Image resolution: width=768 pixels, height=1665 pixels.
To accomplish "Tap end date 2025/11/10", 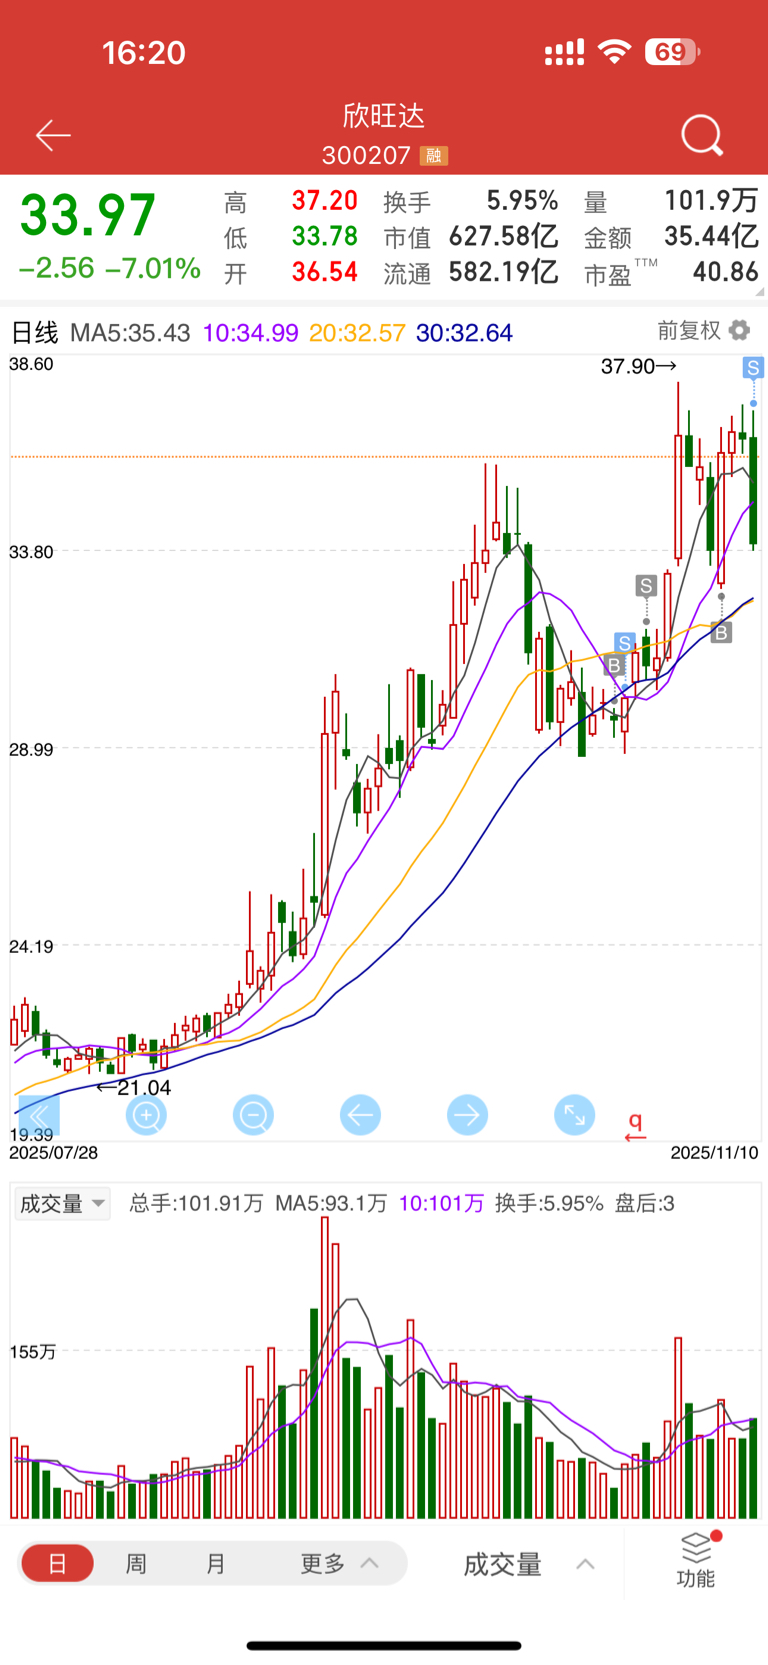I will tap(714, 1153).
